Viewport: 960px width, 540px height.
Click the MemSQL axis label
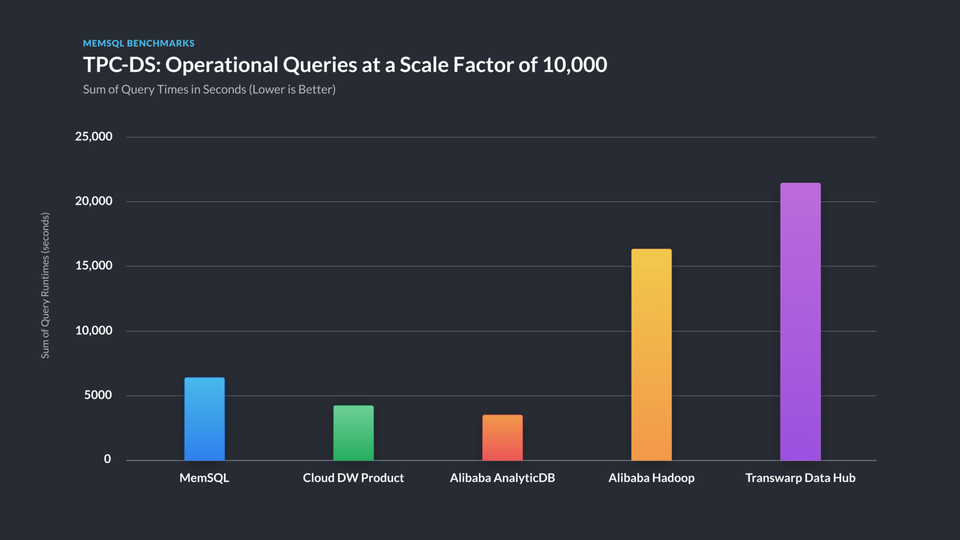point(204,478)
